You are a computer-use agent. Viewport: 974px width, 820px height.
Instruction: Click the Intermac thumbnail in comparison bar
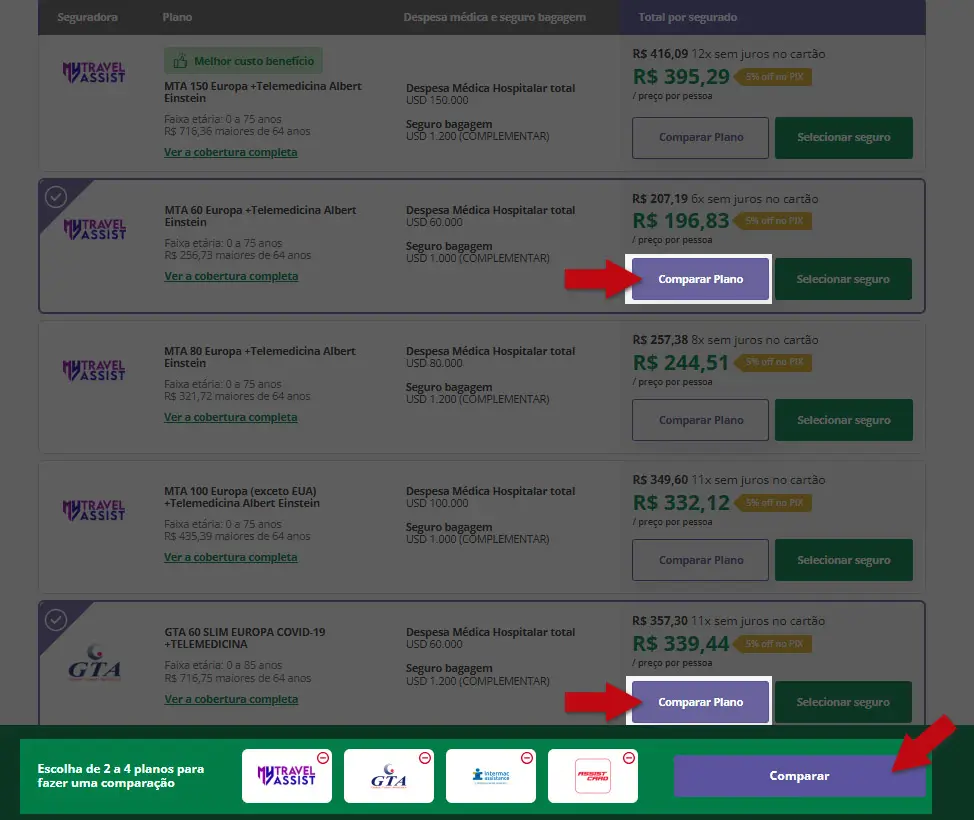[x=491, y=776]
